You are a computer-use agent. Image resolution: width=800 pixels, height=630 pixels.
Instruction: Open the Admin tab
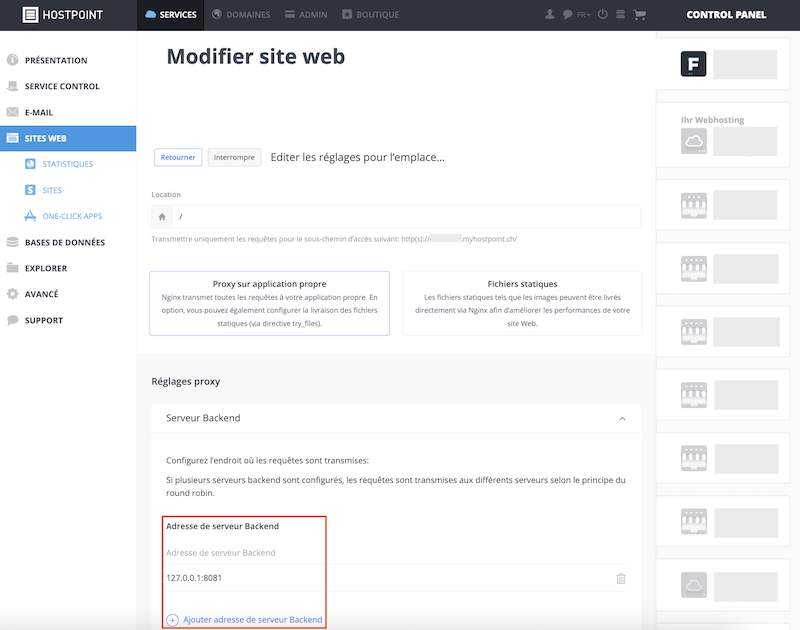[306, 15]
